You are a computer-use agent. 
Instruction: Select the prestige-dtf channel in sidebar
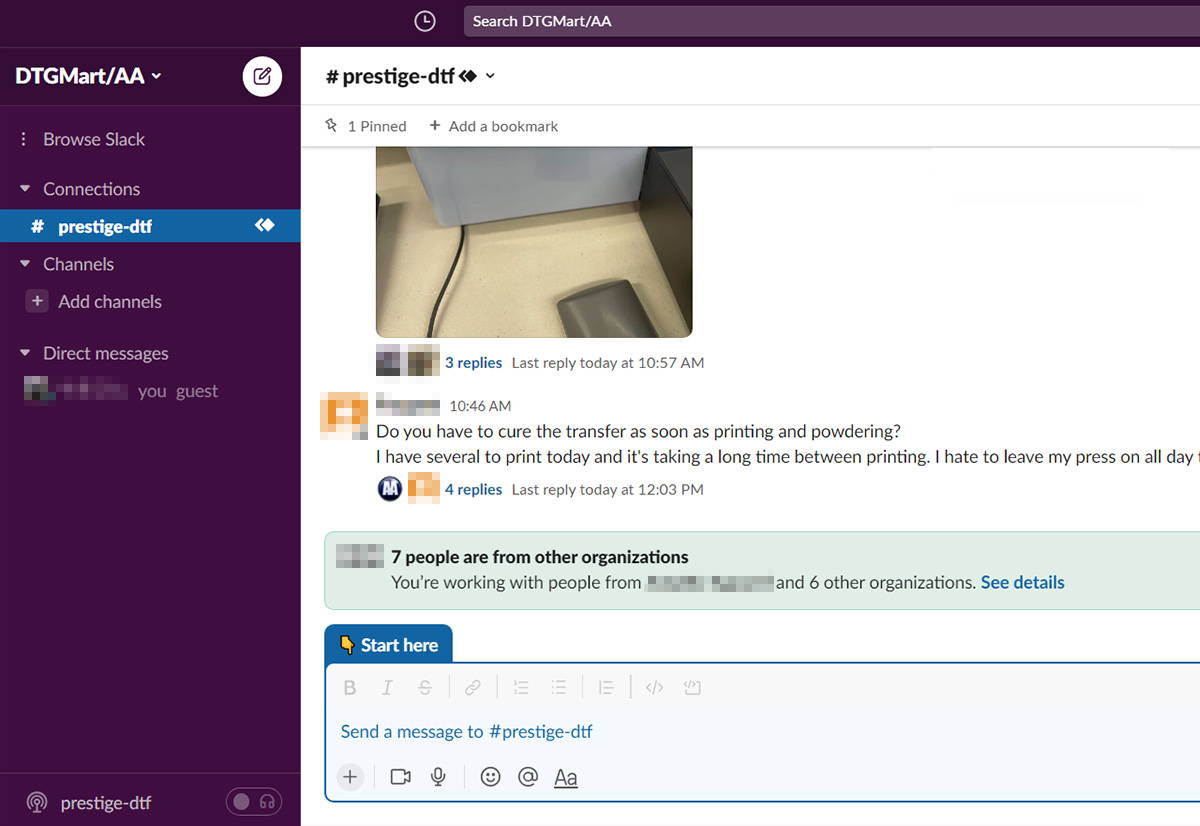click(150, 226)
